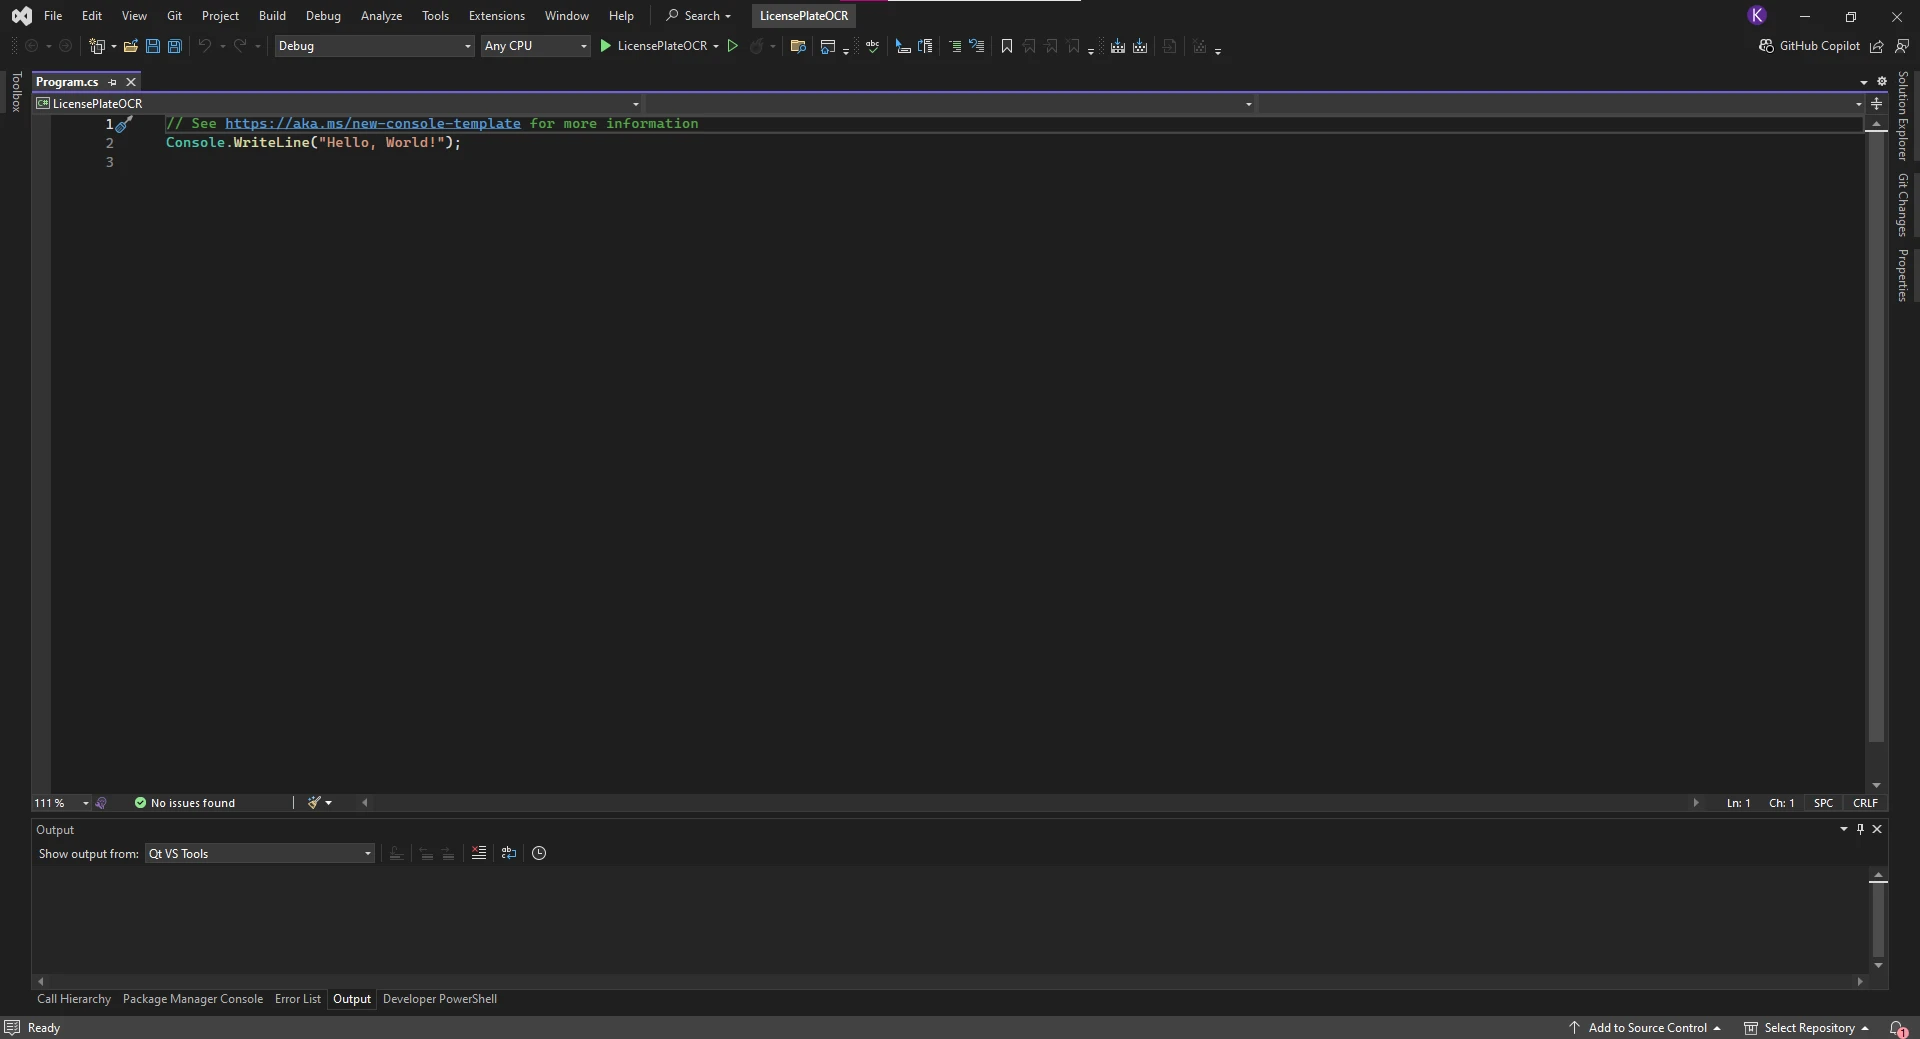Open GitHub Copilot in the top right
The width and height of the screenshot is (1920, 1039).
1810,46
